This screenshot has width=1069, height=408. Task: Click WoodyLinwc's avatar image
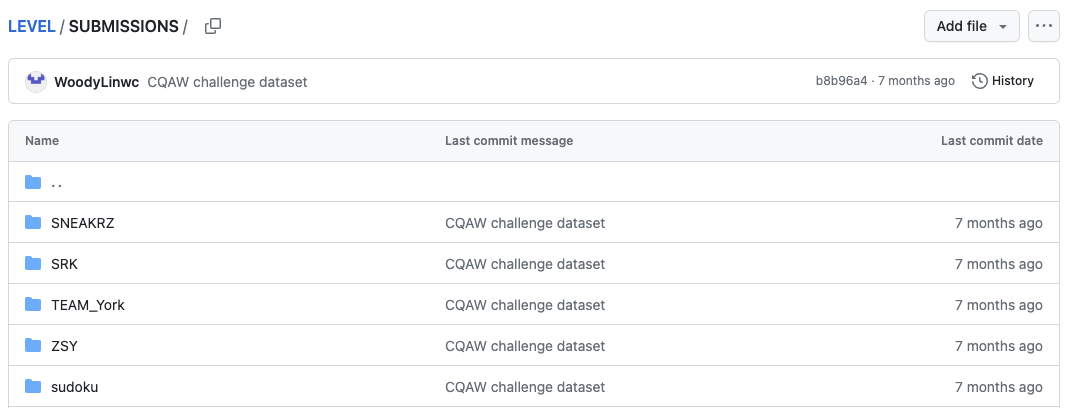point(36,82)
